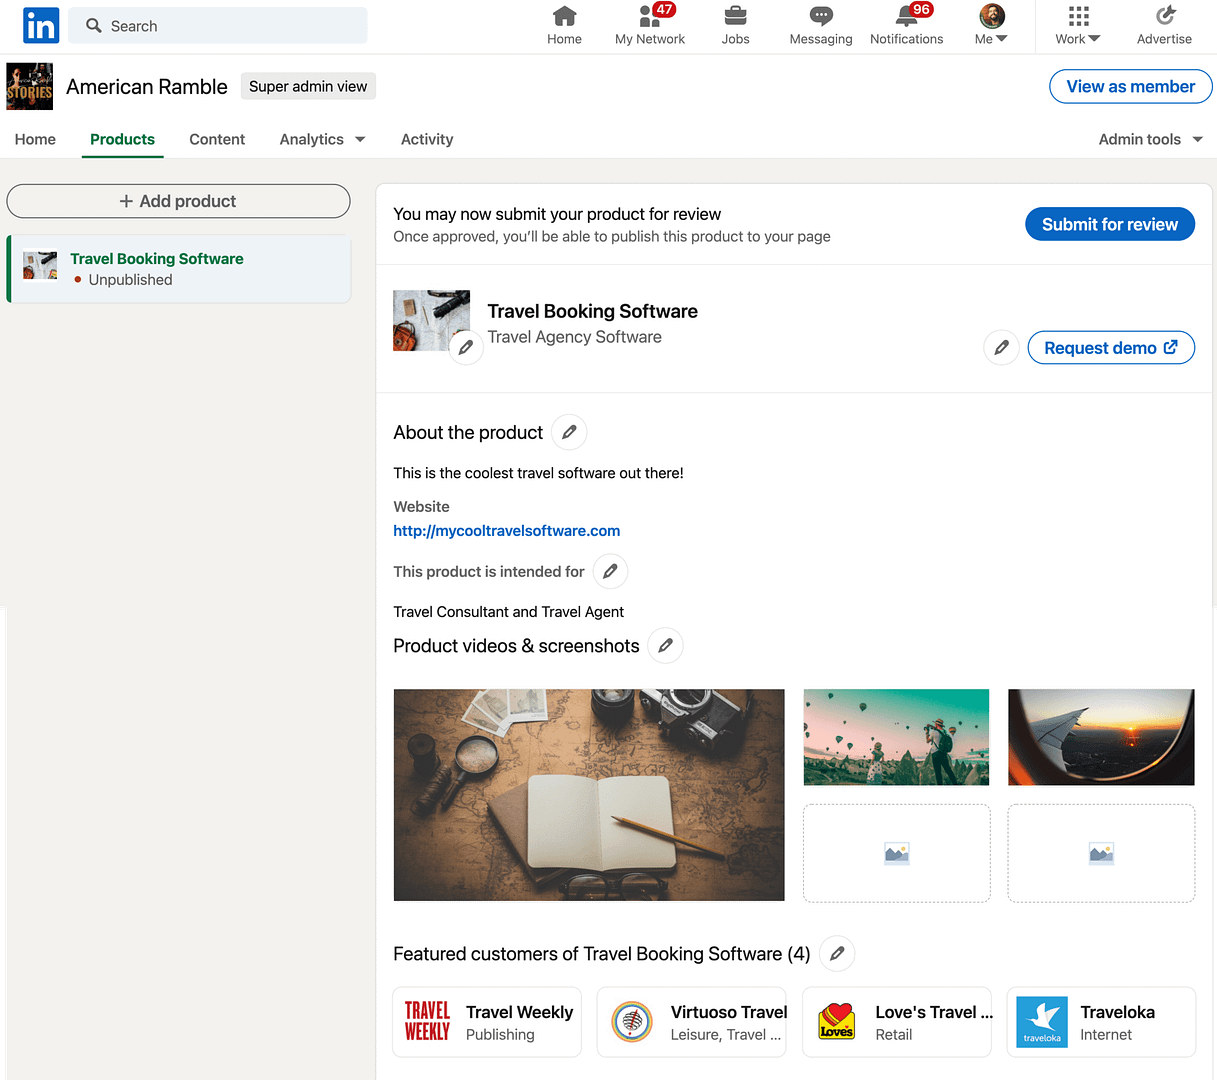Viewport: 1217px width, 1080px height.
Task: Open the Admin tools dropdown
Action: [1149, 139]
